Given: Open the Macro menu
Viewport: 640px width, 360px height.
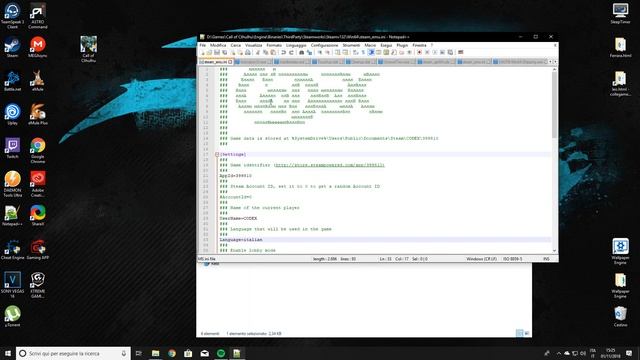Looking at the screenshot, I should pyautogui.click(x=370, y=45).
